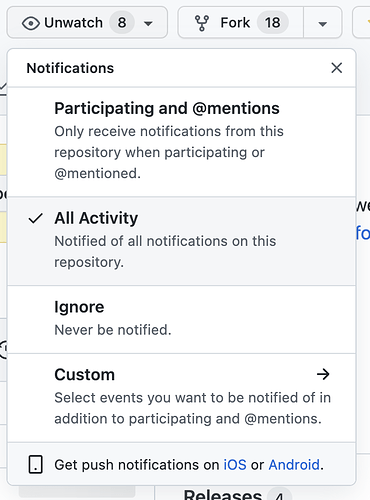Select Participating and @mentions option
Image resolution: width=370 pixels, height=500 pixels.
(182, 142)
